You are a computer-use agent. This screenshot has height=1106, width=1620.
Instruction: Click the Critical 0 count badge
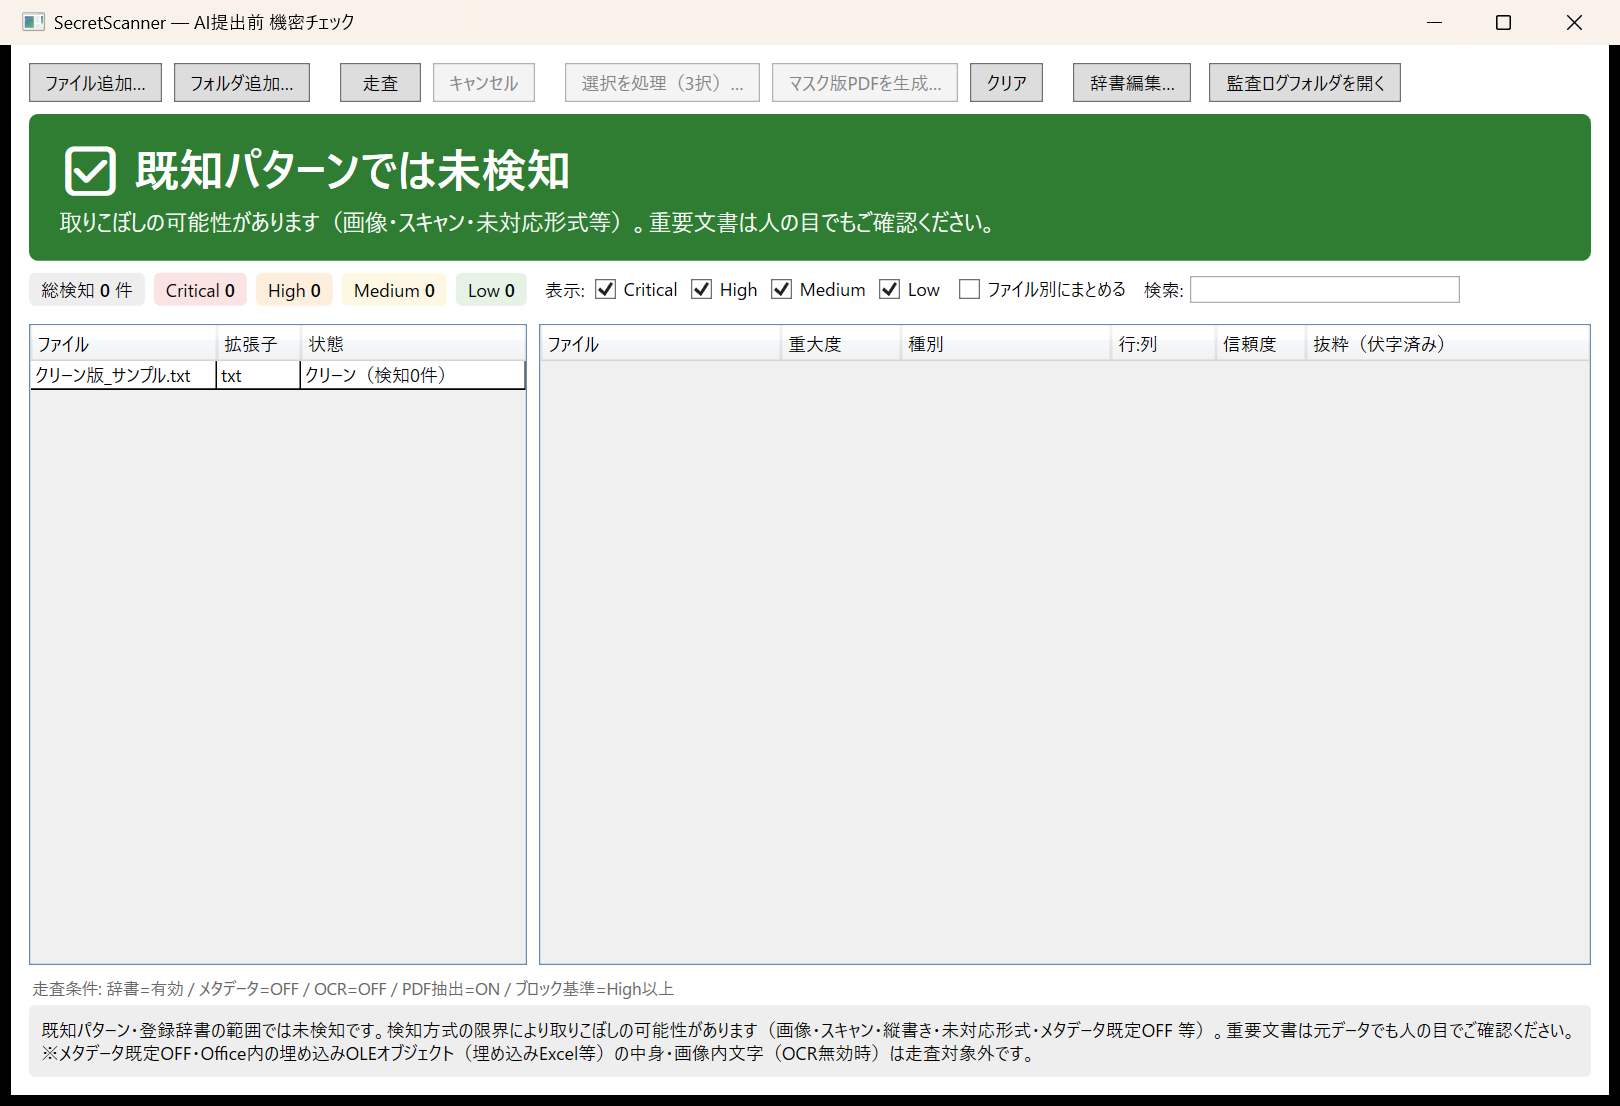200,290
